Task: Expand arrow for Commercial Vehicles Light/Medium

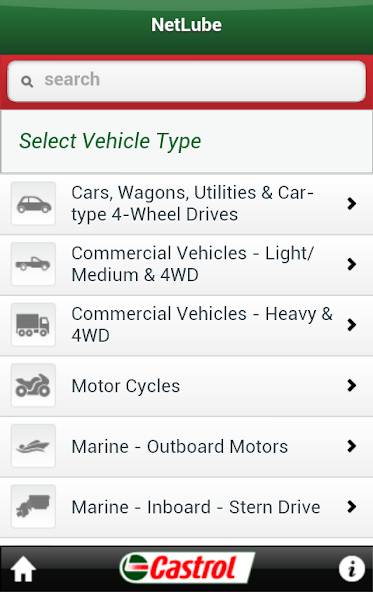Action: [351, 264]
